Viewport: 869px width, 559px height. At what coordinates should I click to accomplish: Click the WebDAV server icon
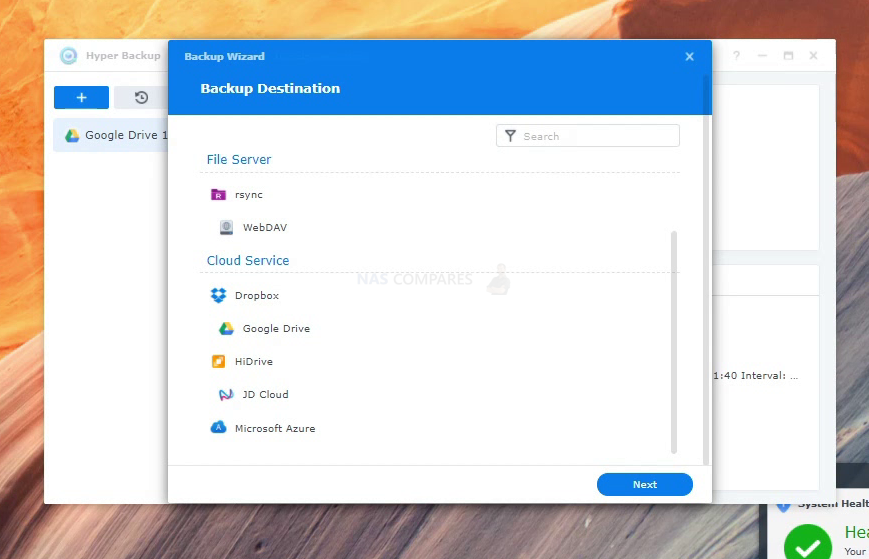pyautogui.click(x=226, y=228)
